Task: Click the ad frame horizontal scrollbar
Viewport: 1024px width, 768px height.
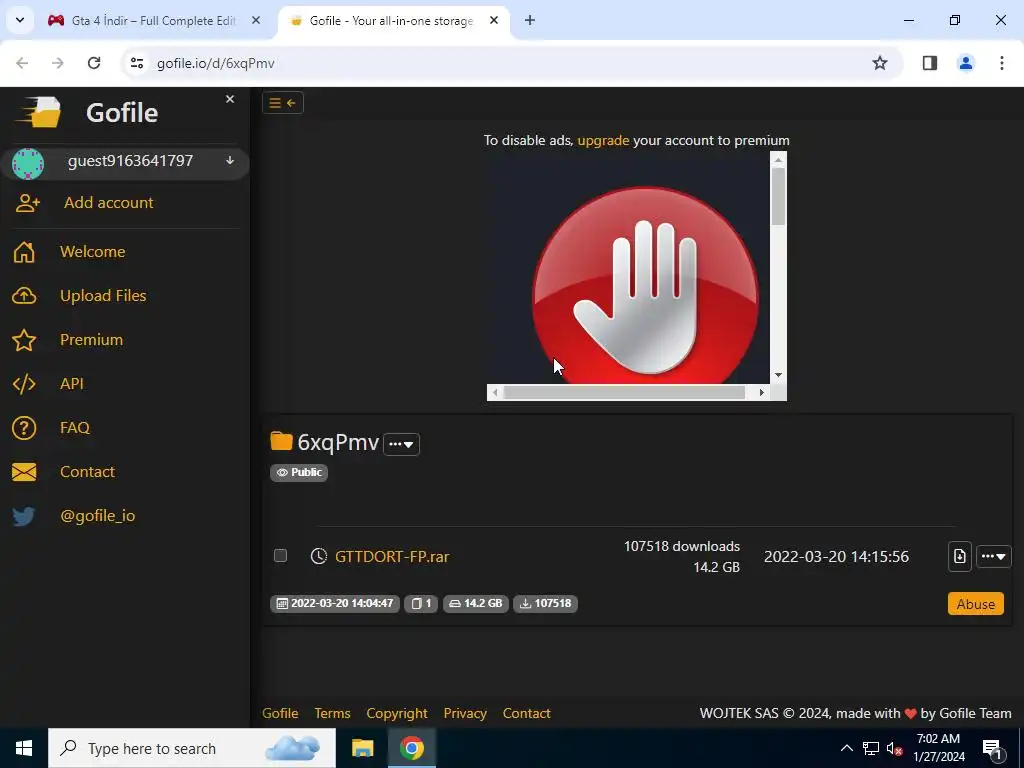Action: (628, 392)
